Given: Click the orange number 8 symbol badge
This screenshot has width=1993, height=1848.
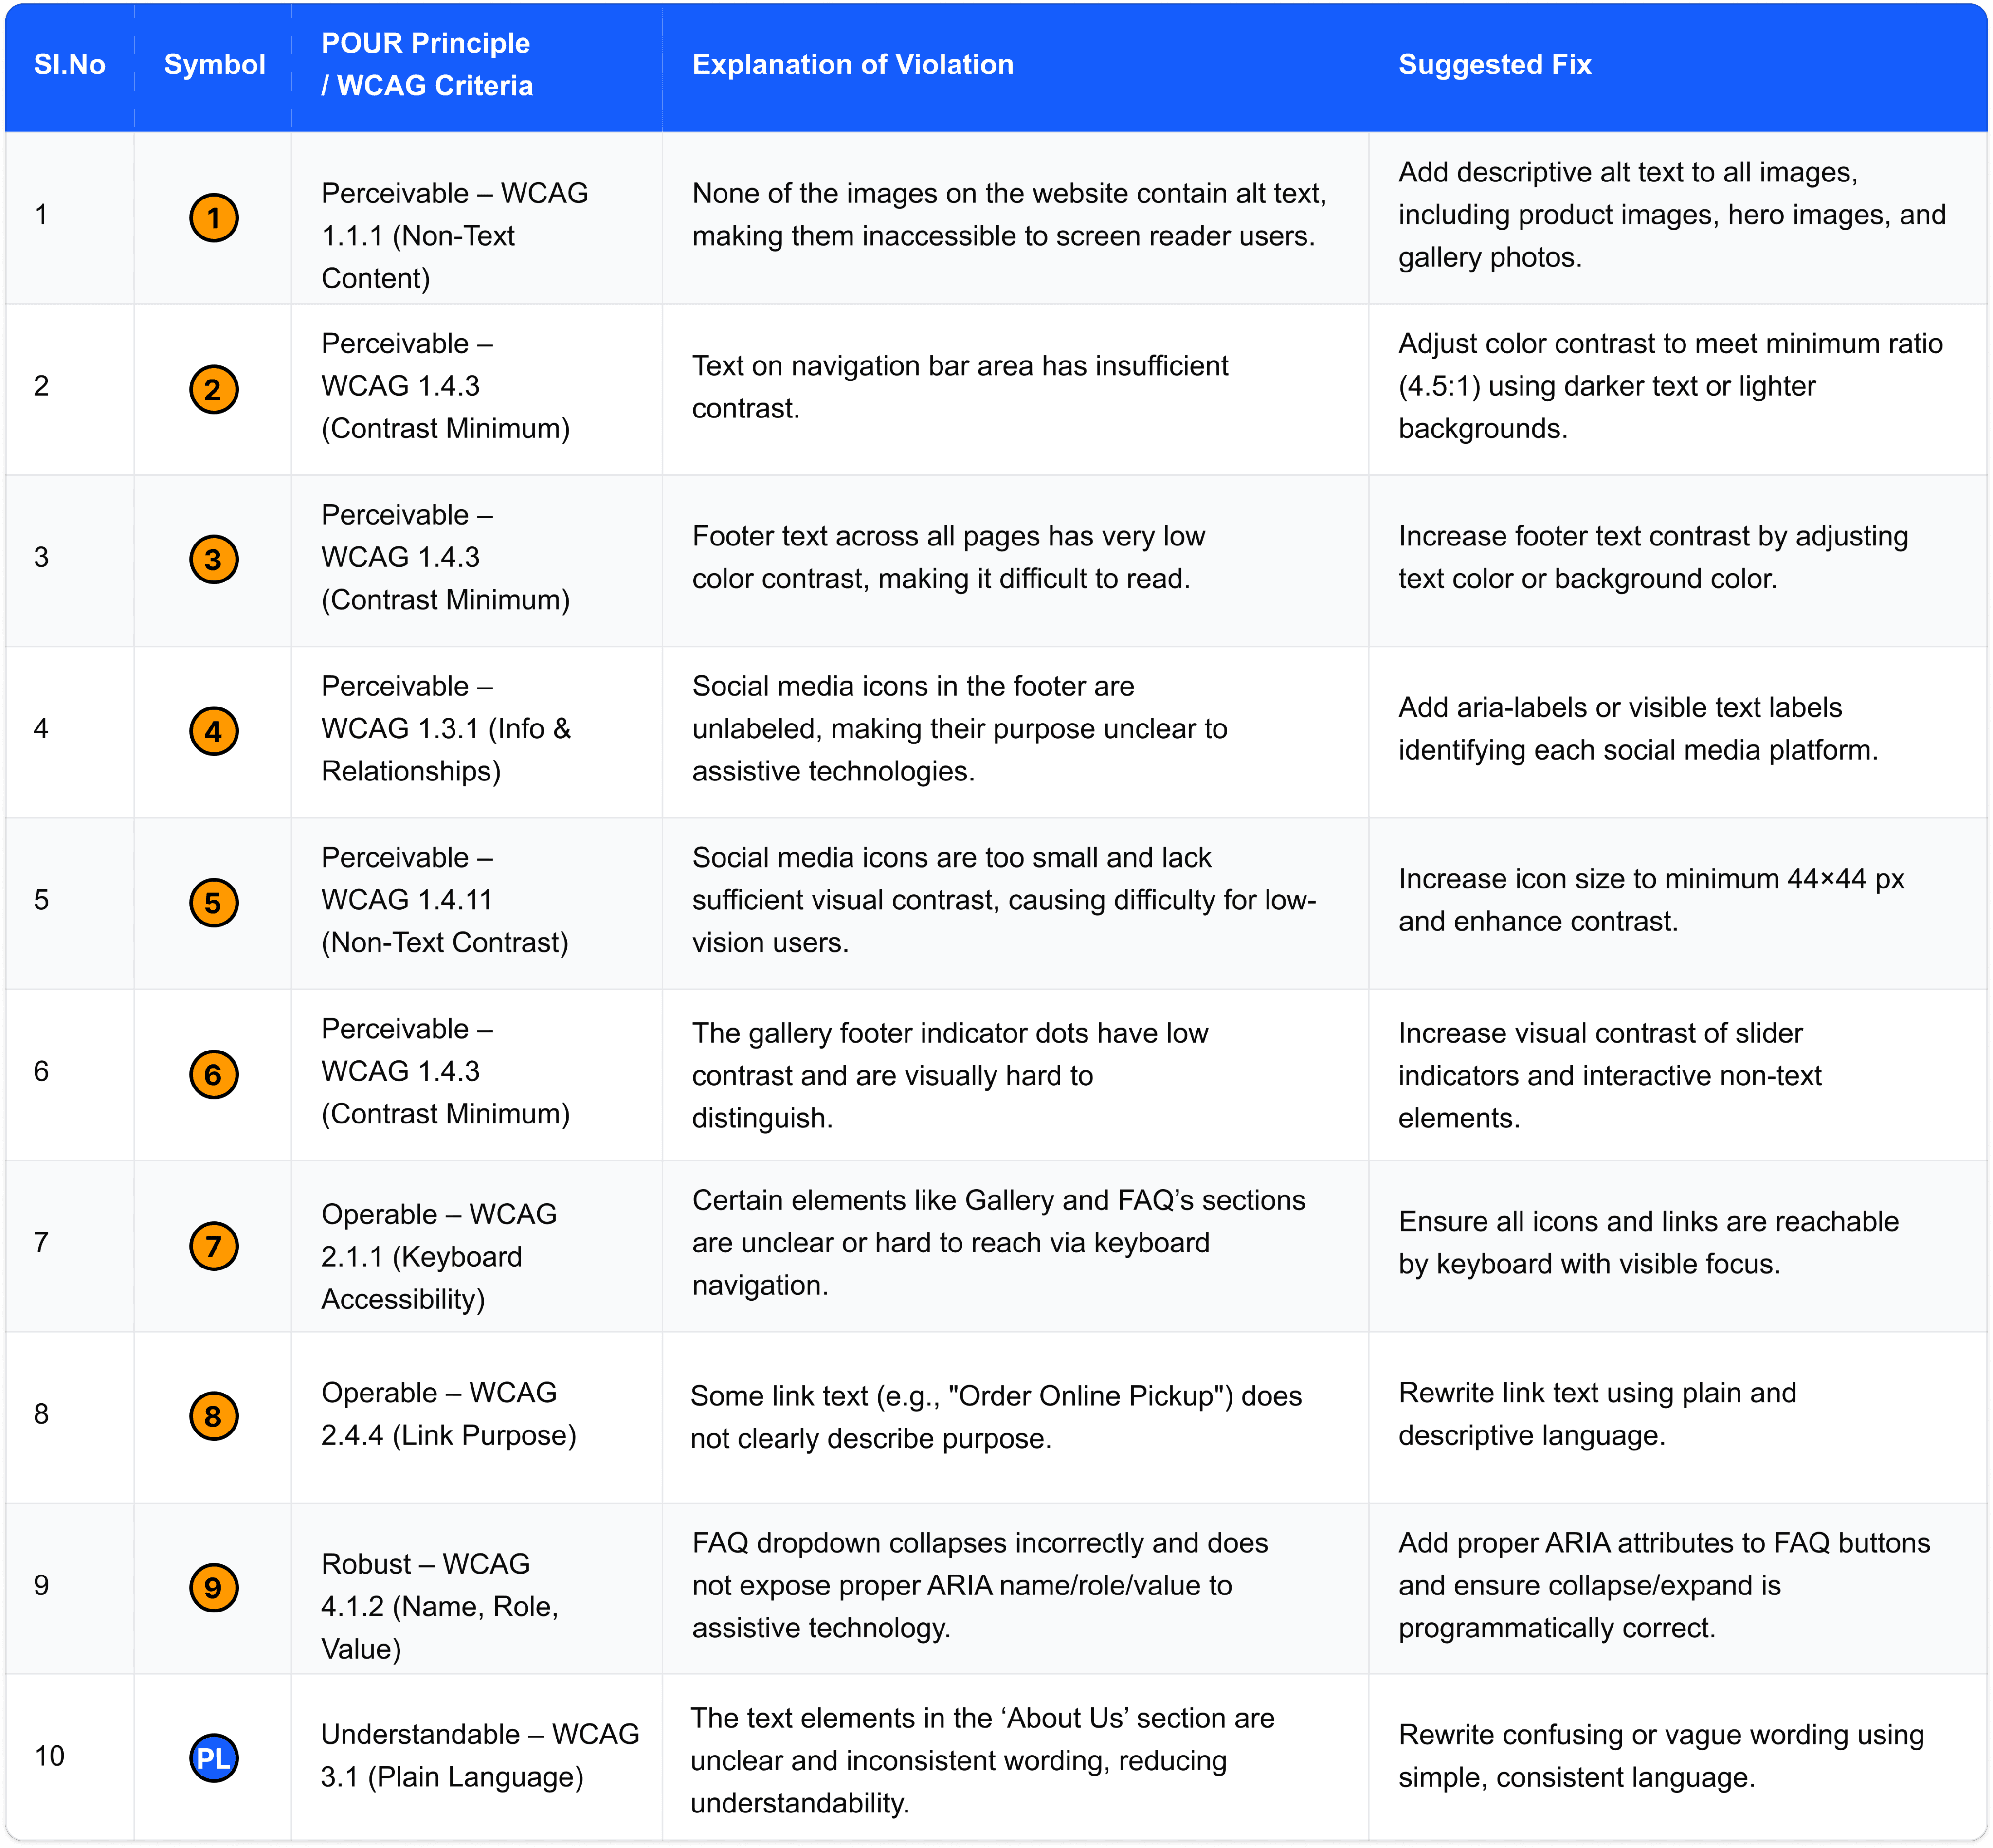Looking at the screenshot, I should click(213, 1416).
